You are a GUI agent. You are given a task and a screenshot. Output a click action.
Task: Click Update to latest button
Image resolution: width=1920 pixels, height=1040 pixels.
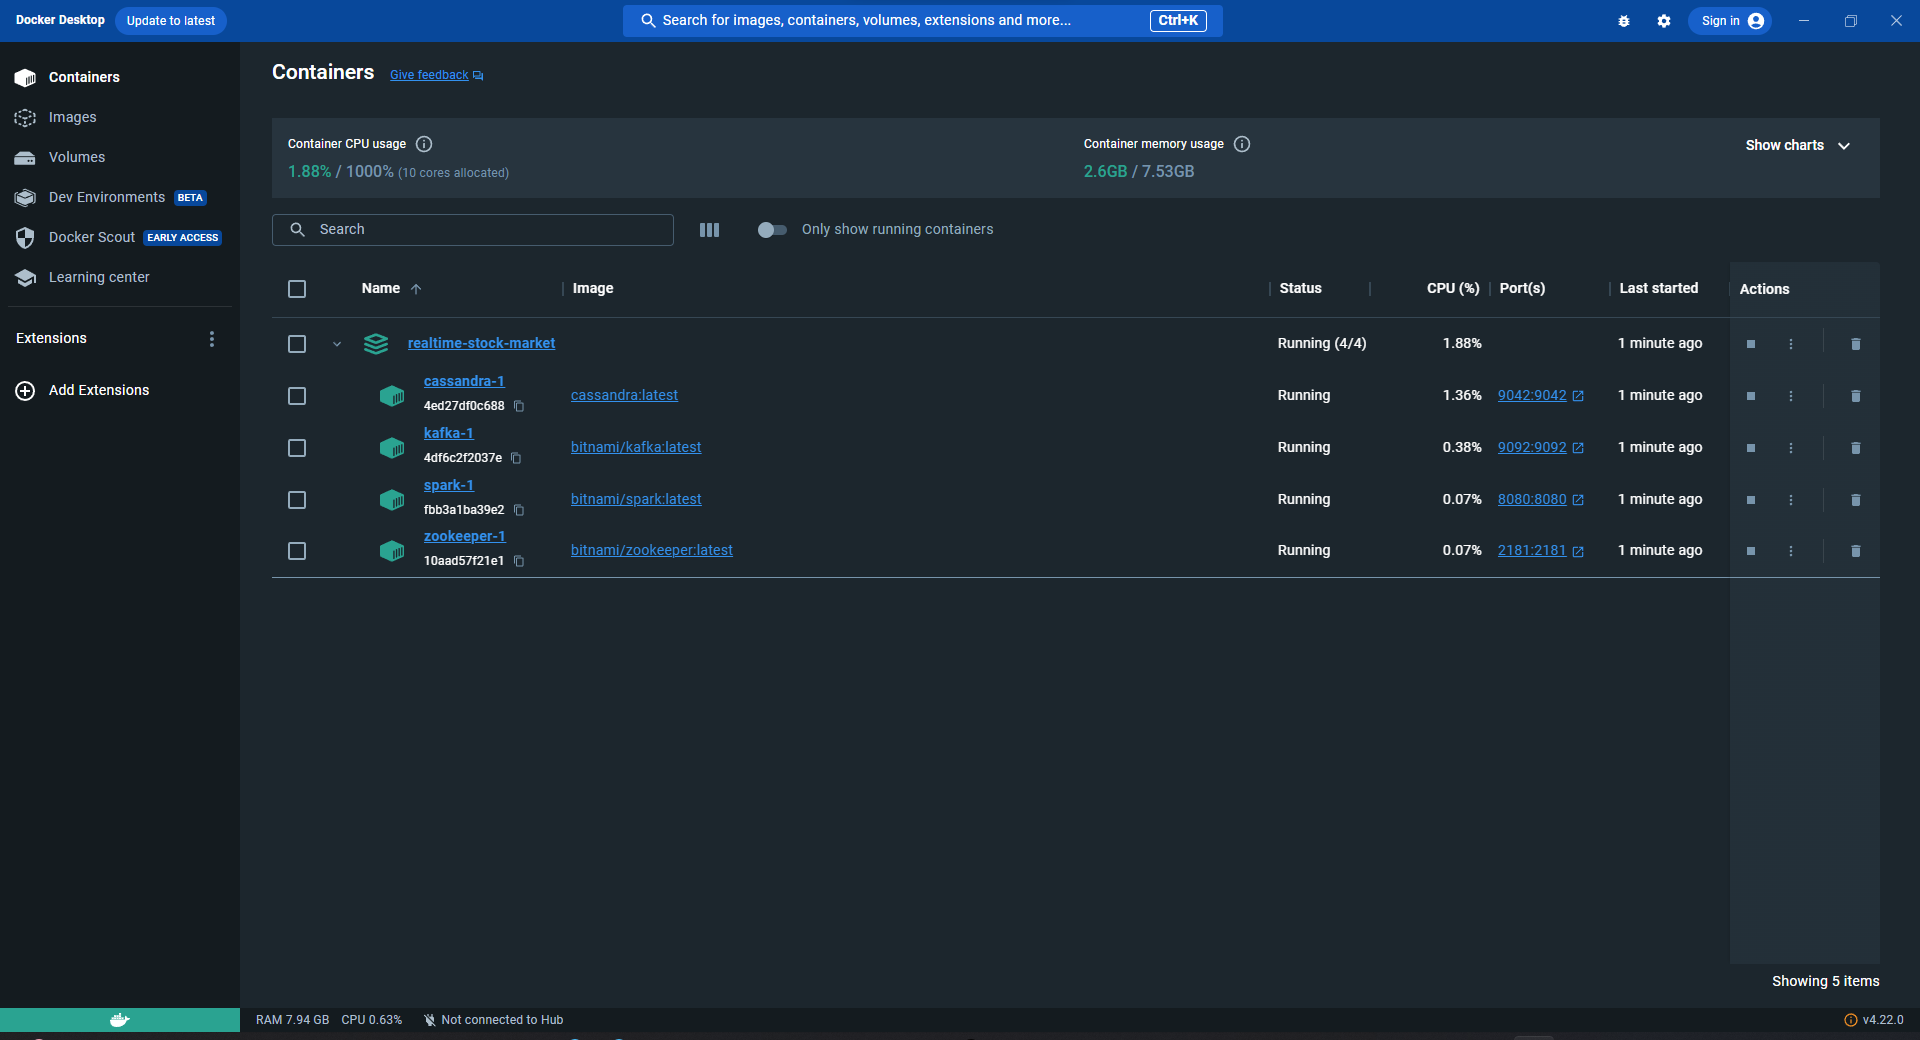(x=171, y=21)
